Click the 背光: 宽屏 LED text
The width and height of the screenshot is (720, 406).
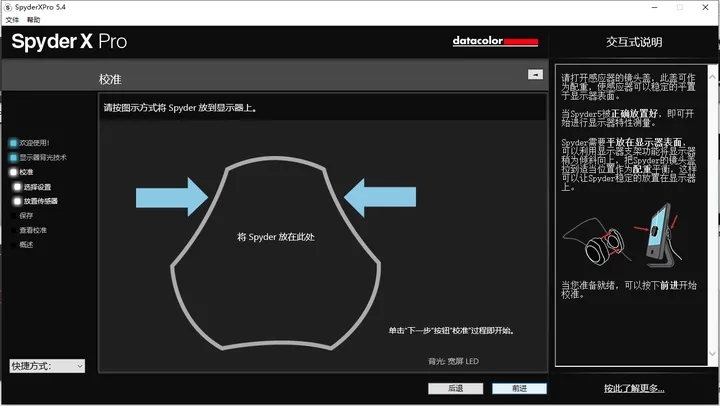[453, 361]
